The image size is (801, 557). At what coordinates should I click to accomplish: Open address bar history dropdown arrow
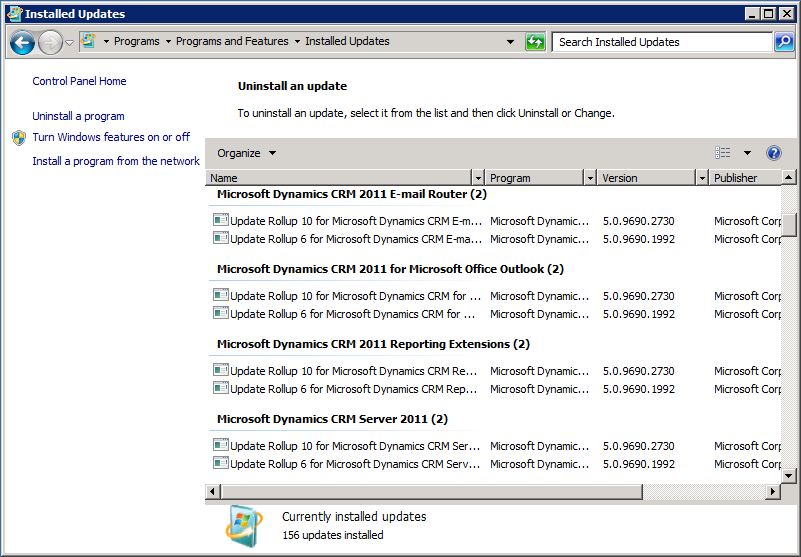click(x=510, y=42)
